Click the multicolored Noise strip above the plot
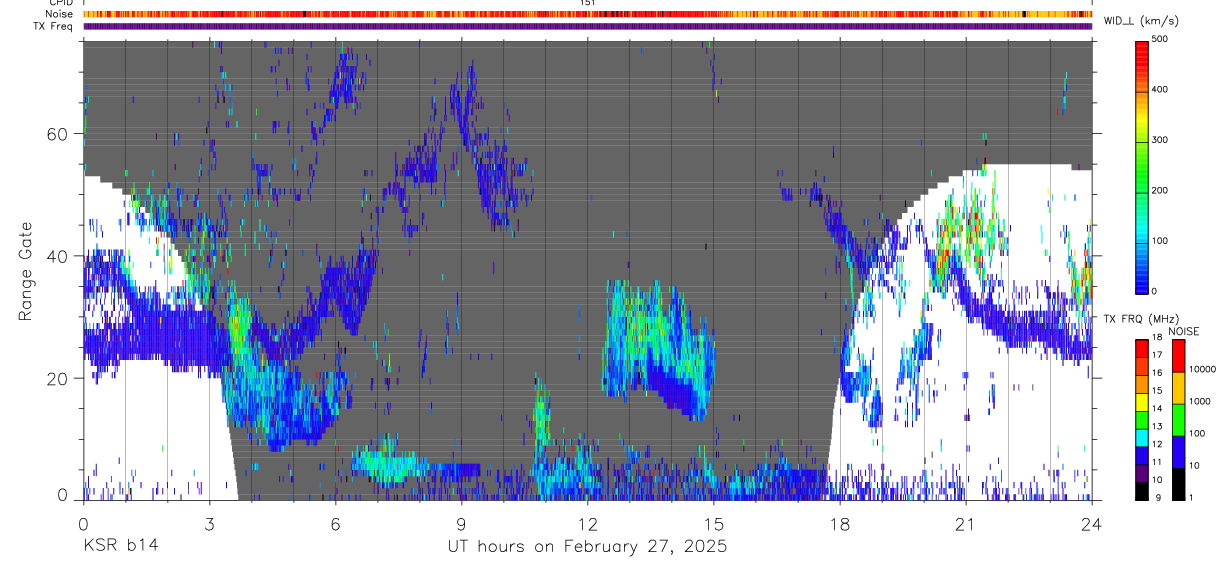Viewport: 1228px width, 567px height. [587, 15]
